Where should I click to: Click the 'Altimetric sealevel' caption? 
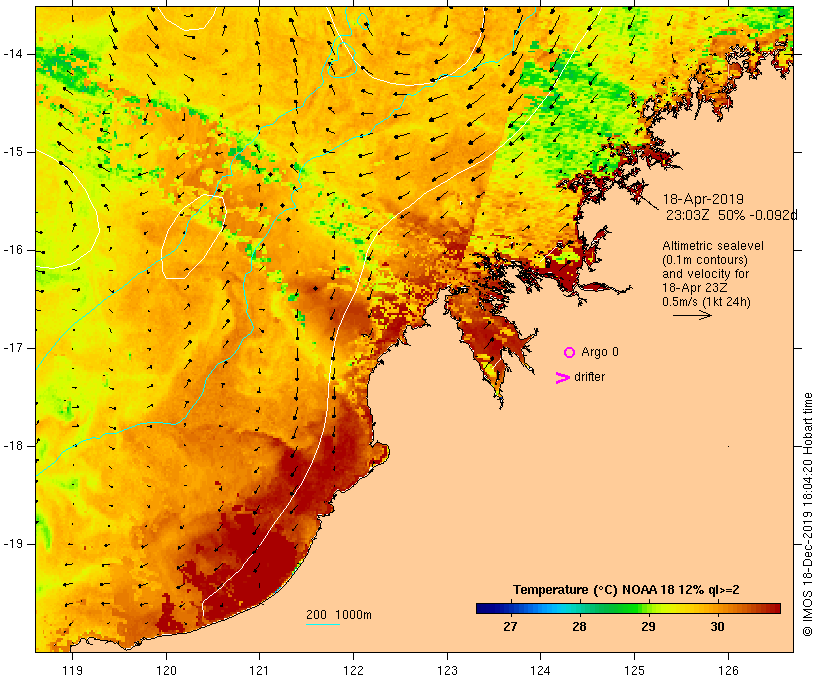(x=713, y=246)
